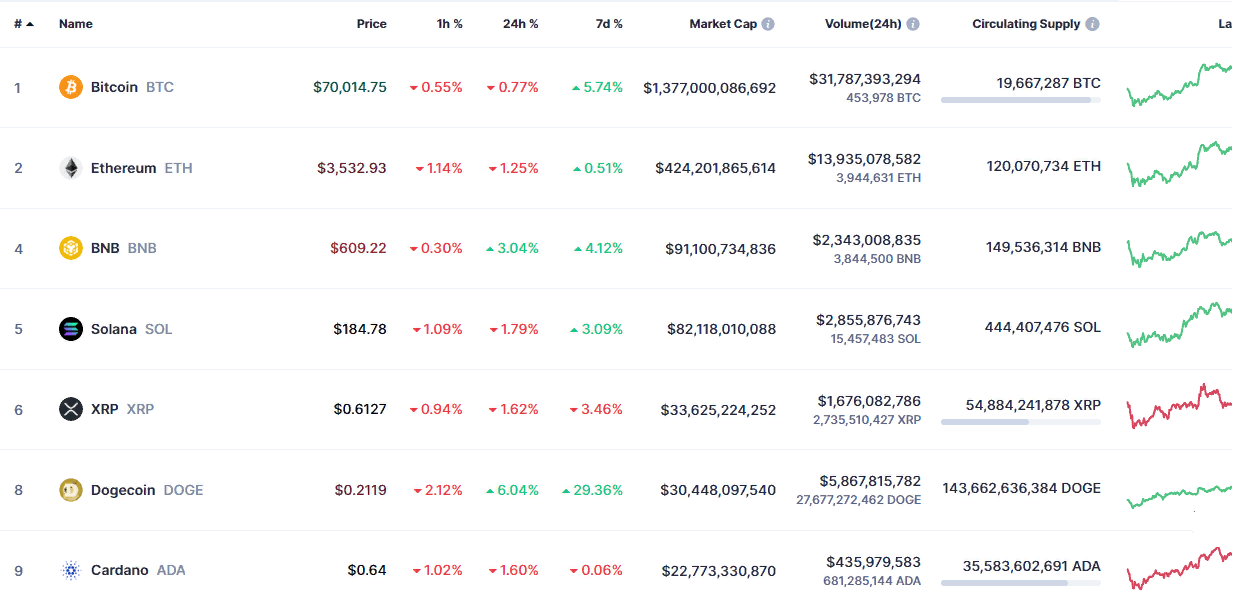1242x598 pixels.
Task: Sort by the Market Cap header
Action: (x=723, y=24)
